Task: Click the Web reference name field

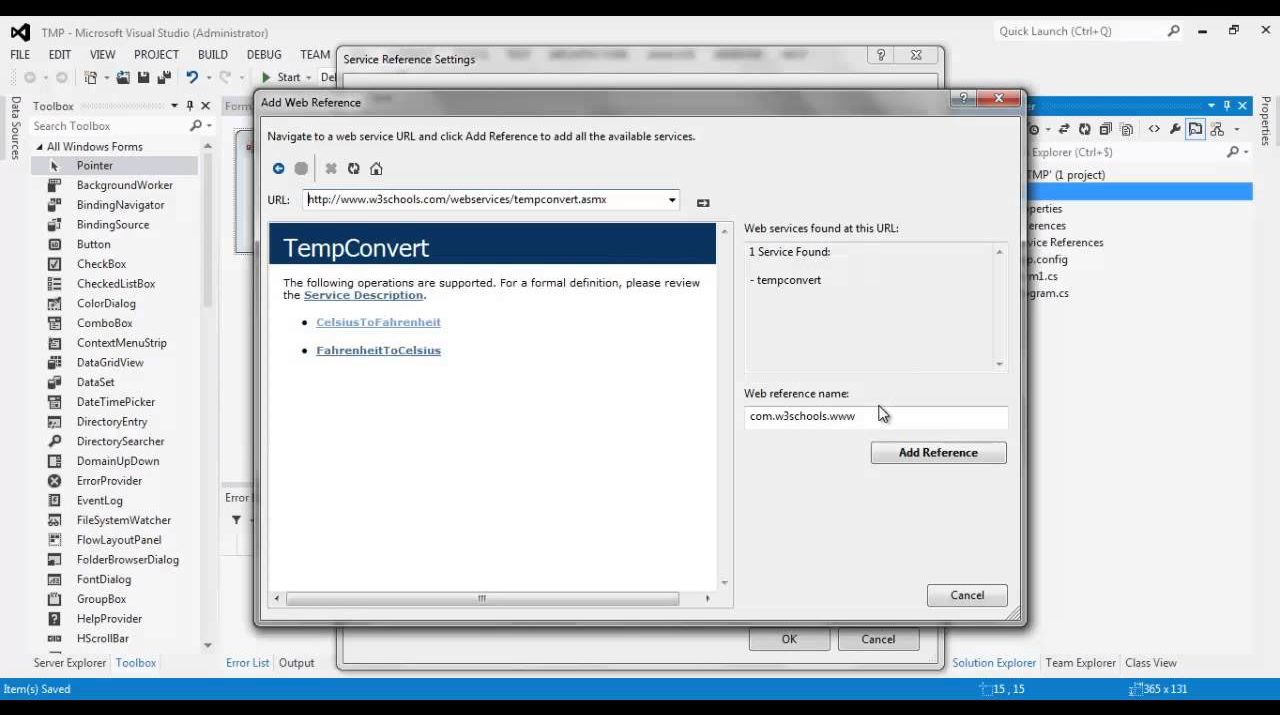Action: pyautogui.click(x=875, y=417)
